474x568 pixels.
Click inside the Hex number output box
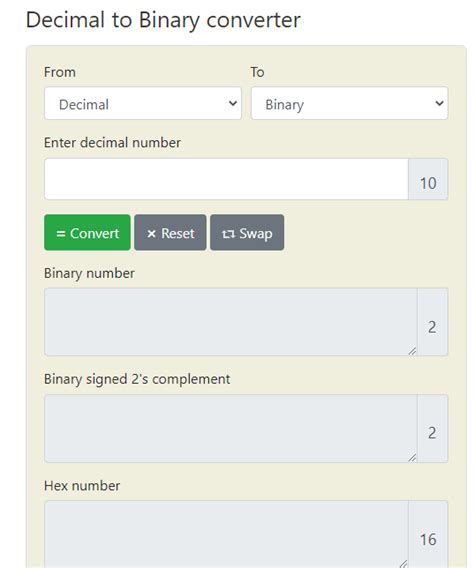point(226,534)
